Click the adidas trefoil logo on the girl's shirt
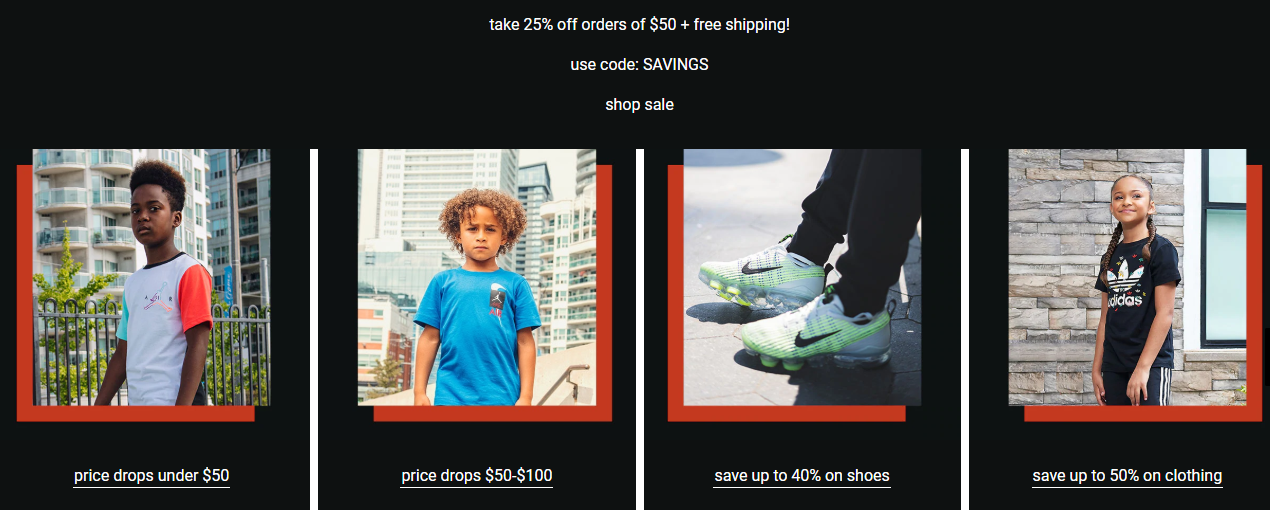Image resolution: width=1270 pixels, height=510 pixels. click(x=1128, y=270)
